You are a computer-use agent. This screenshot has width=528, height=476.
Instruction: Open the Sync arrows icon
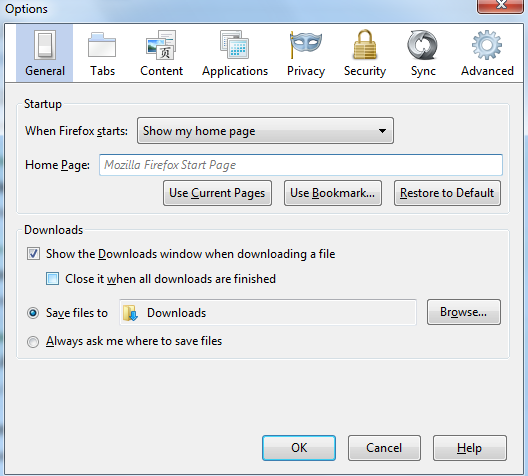pyautogui.click(x=423, y=45)
